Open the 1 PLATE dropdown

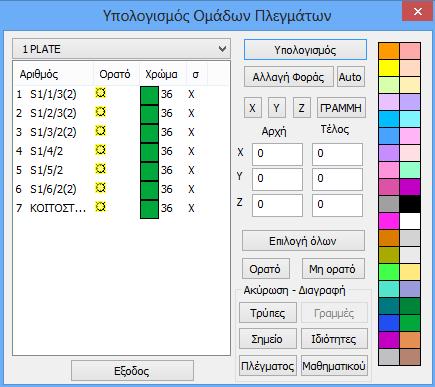click(121, 49)
